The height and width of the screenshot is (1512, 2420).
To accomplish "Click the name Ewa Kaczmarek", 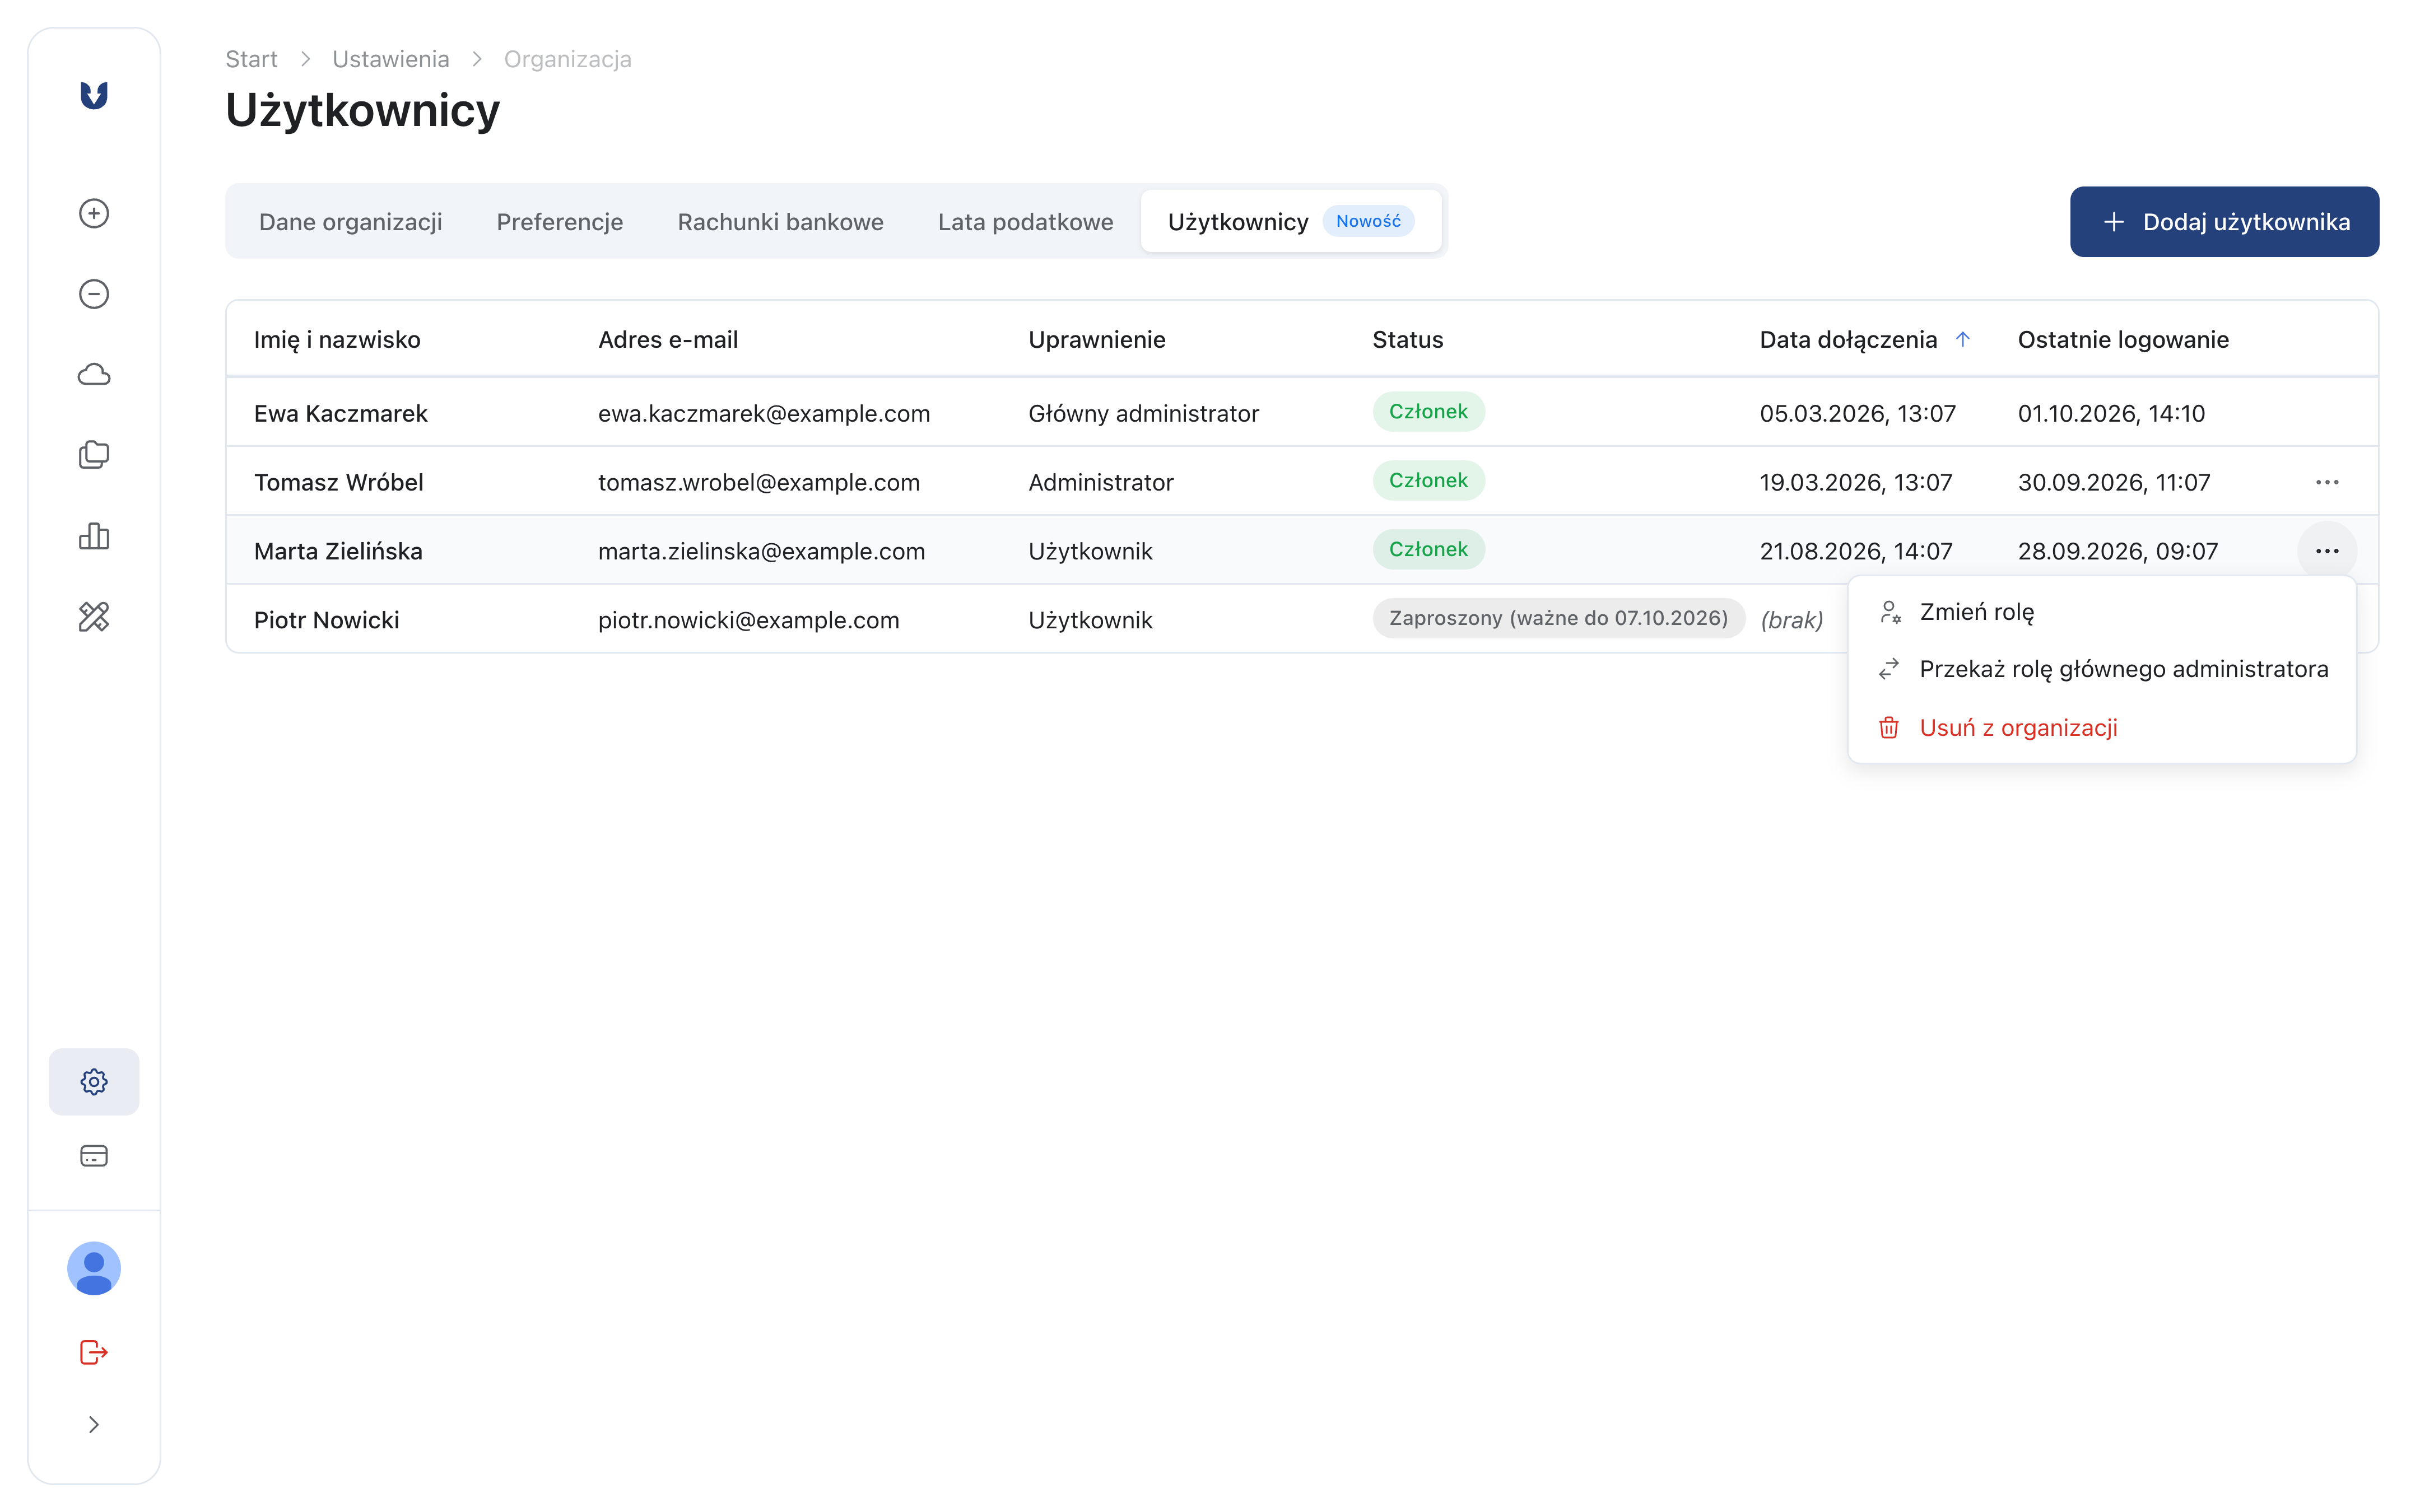I will (x=340, y=413).
